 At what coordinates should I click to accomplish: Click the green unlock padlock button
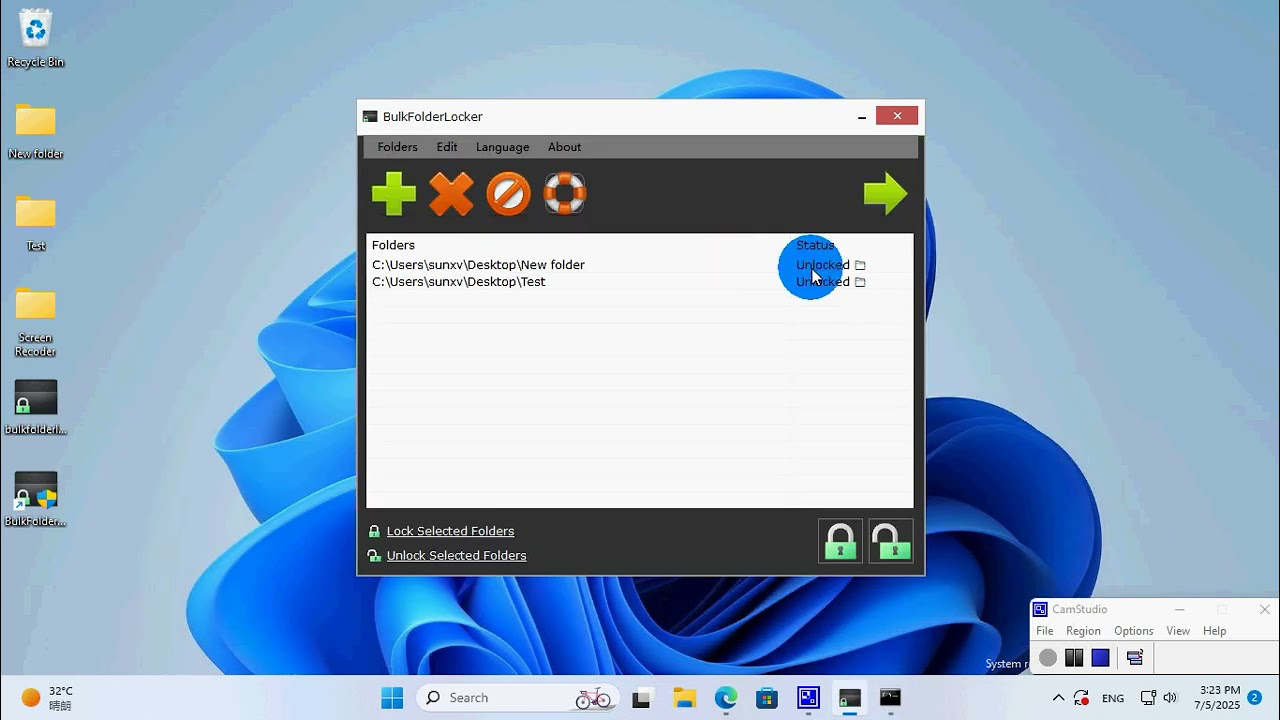click(x=890, y=540)
